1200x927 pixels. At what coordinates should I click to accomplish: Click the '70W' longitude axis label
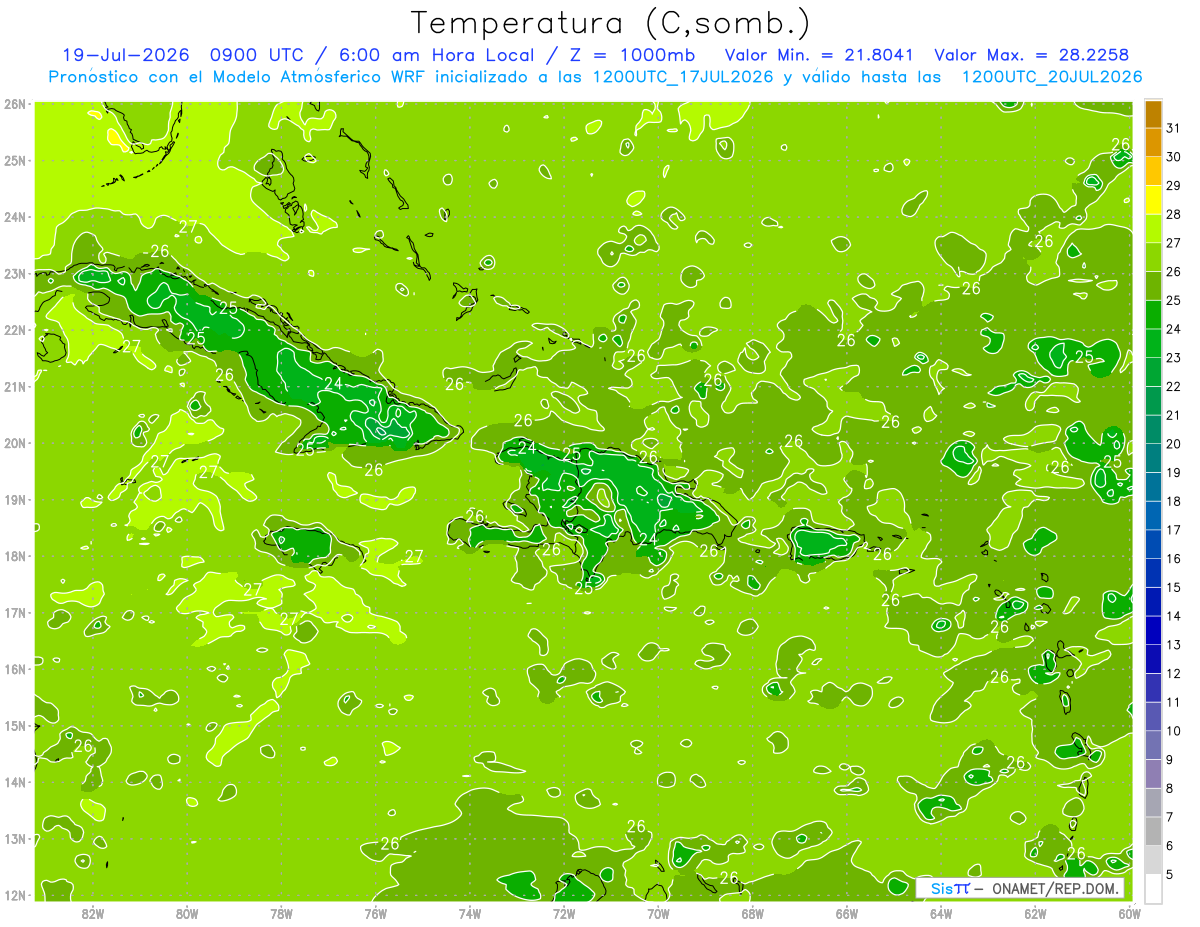point(658,913)
